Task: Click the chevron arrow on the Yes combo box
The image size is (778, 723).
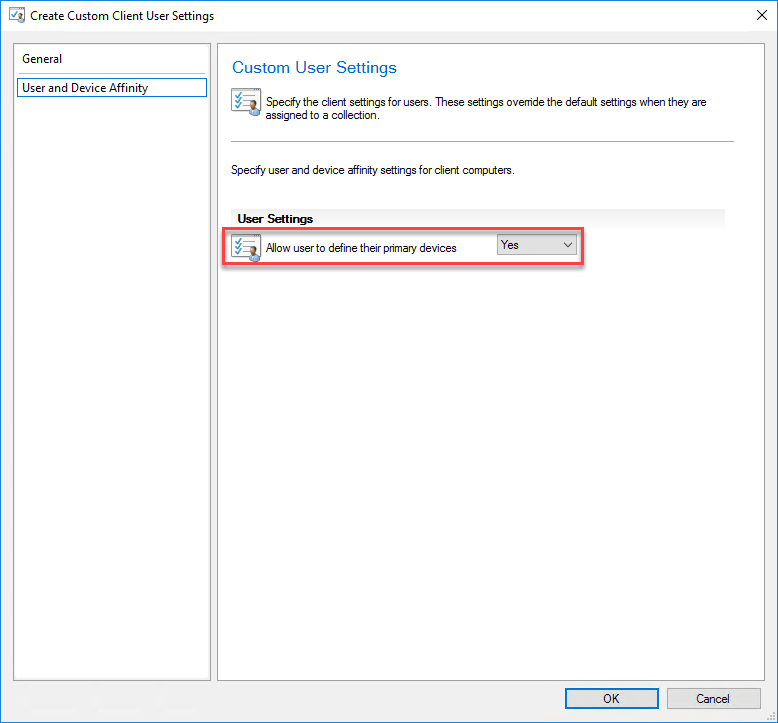Action: pyautogui.click(x=568, y=245)
